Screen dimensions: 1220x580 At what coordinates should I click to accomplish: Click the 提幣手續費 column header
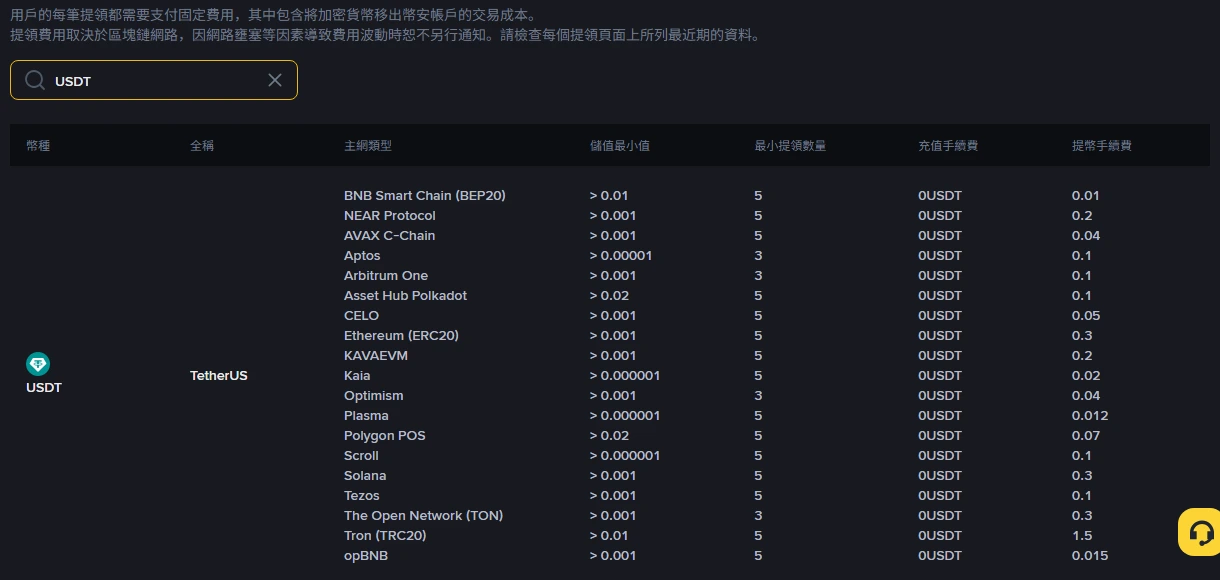click(x=1102, y=146)
